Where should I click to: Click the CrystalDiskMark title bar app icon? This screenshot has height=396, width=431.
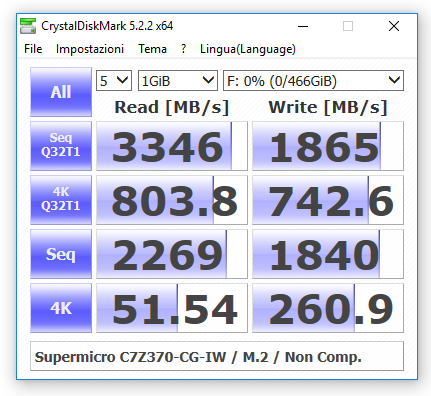pyautogui.click(x=28, y=26)
